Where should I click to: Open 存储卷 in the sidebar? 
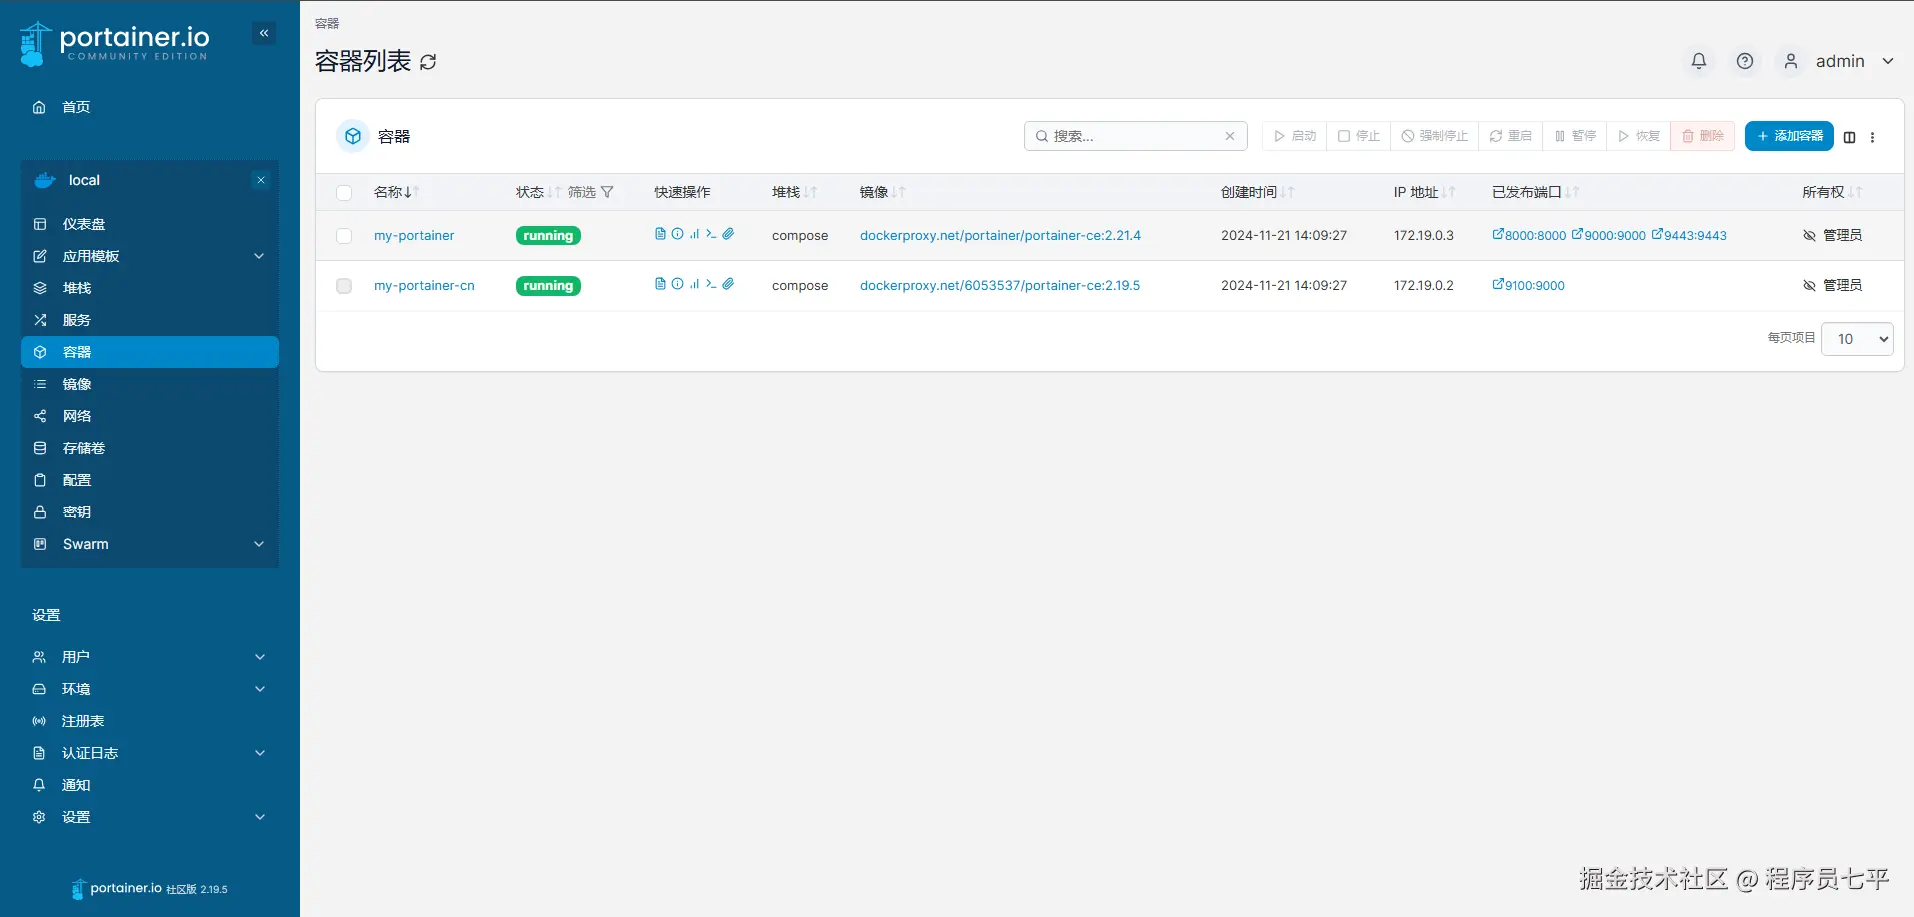pos(150,448)
